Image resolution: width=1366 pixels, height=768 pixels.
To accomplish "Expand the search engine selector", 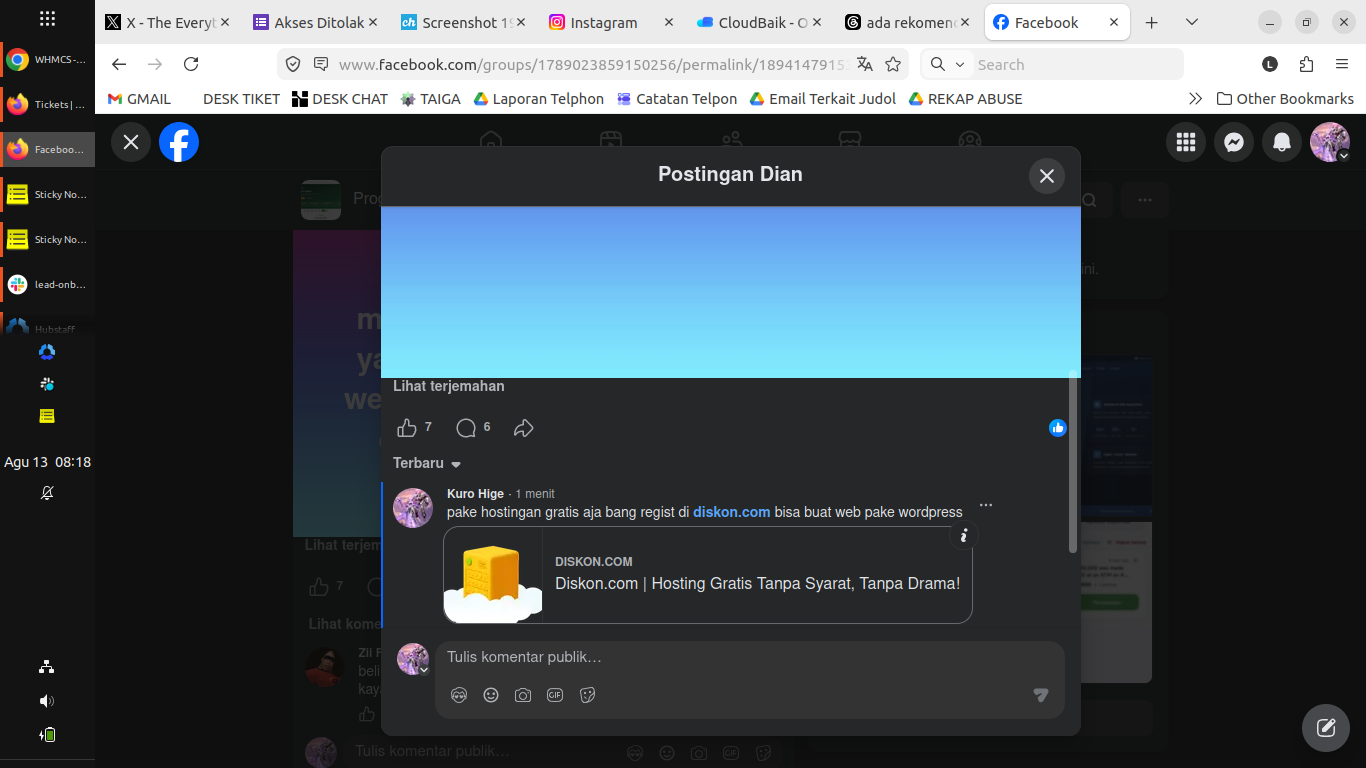I will [947, 64].
